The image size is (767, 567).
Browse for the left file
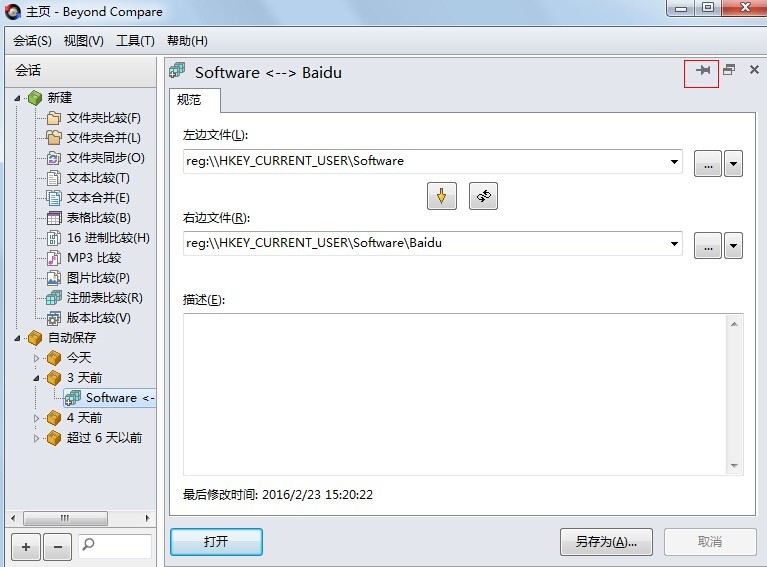(708, 163)
